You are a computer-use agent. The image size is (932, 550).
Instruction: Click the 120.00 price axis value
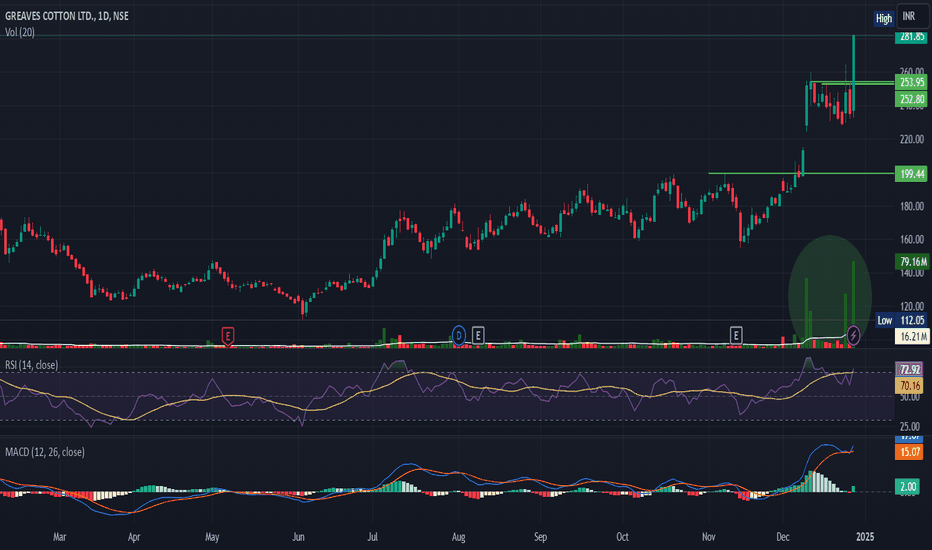tap(912, 306)
